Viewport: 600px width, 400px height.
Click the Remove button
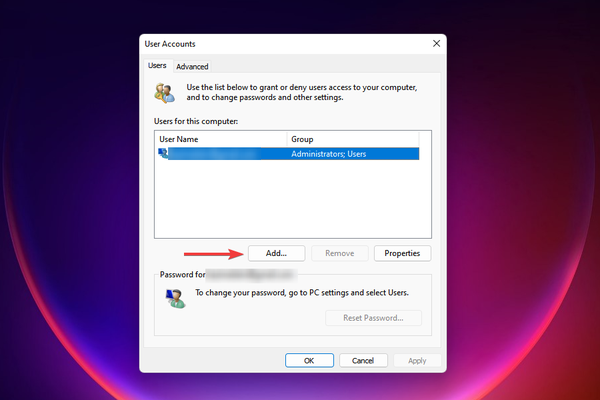[340, 254]
